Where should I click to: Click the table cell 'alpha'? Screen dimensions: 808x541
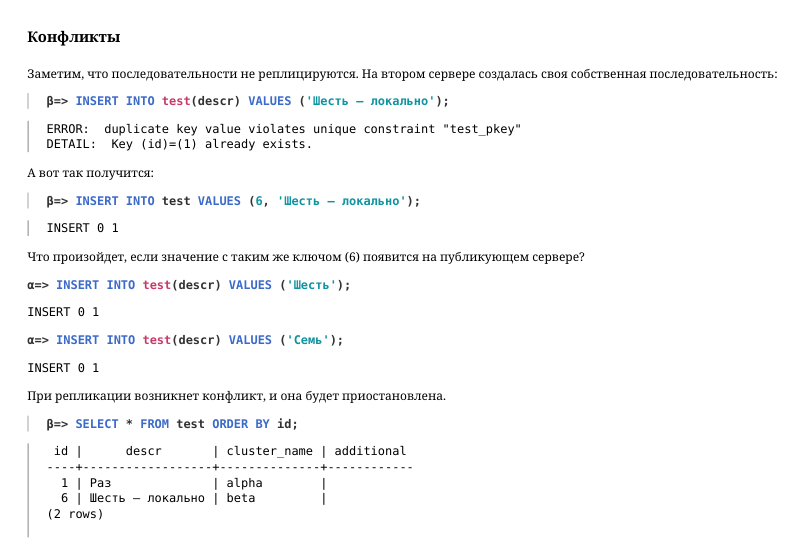(244, 483)
